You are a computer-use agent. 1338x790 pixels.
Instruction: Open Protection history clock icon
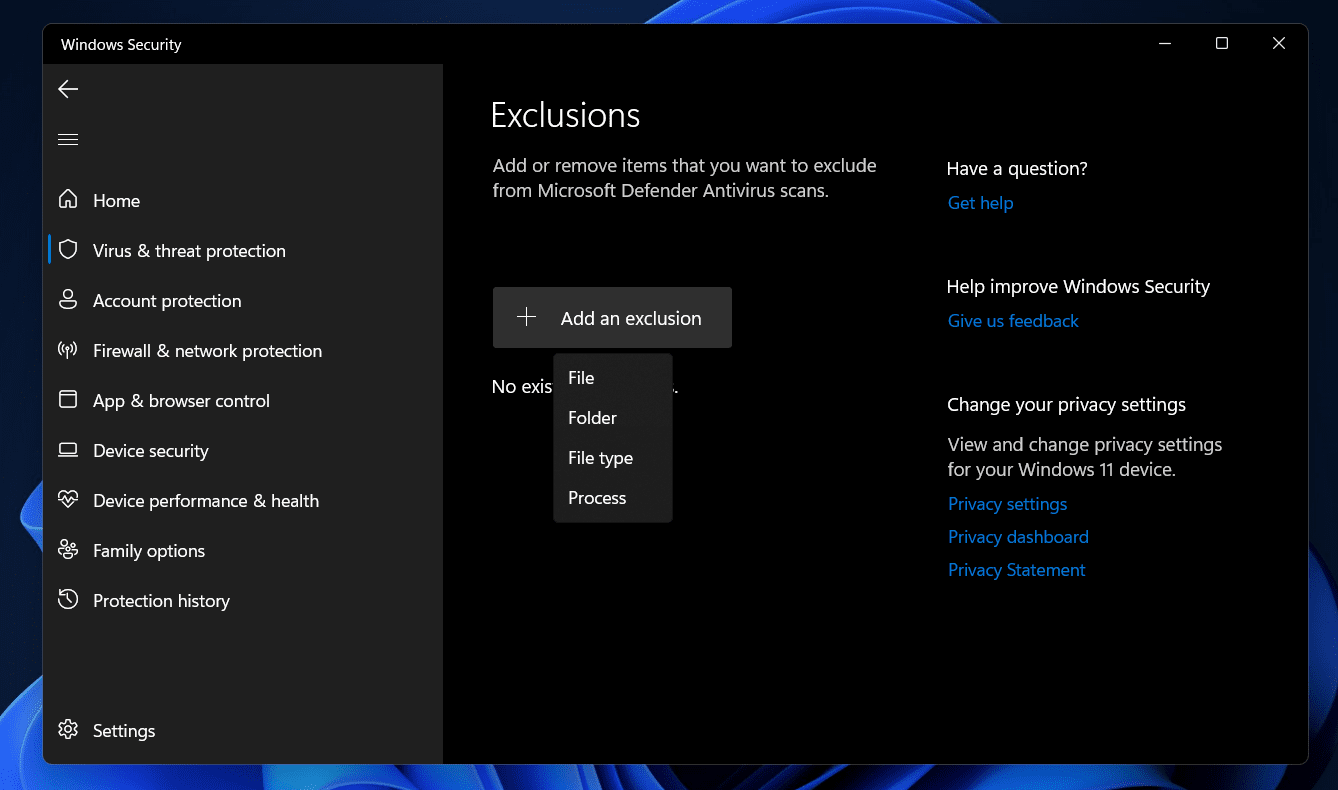tap(68, 600)
